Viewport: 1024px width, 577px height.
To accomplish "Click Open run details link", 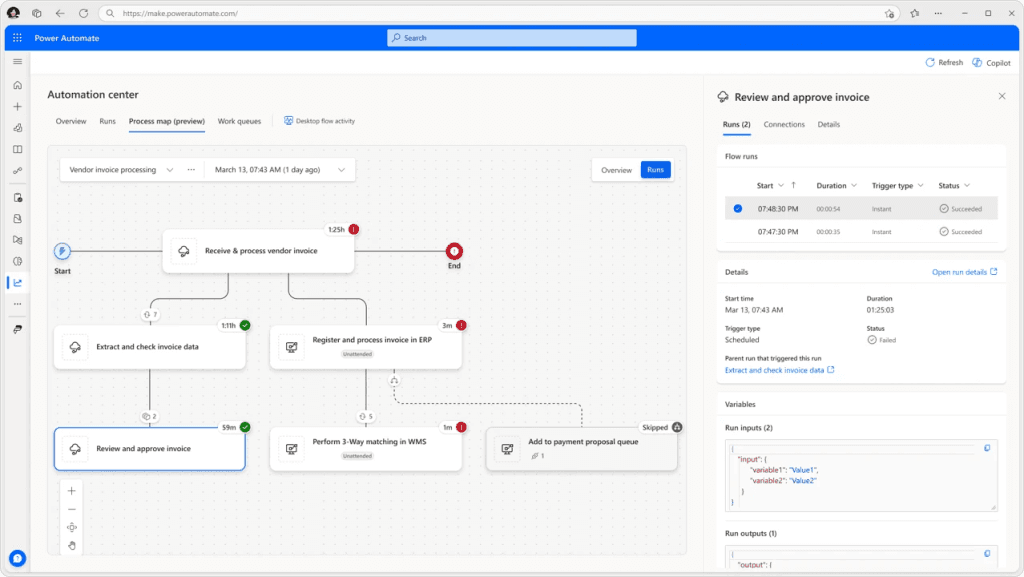I will point(964,272).
